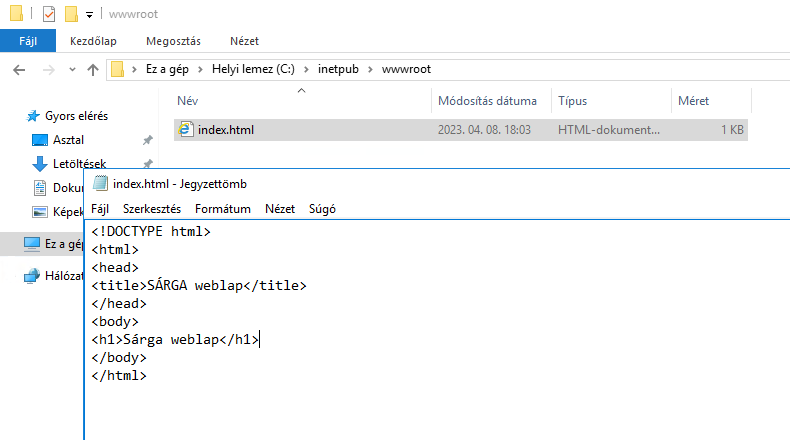Viewport: 790px width, 440px height.
Task: Open the Szerkesztés menu in Notepad
Action: point(151,209)
